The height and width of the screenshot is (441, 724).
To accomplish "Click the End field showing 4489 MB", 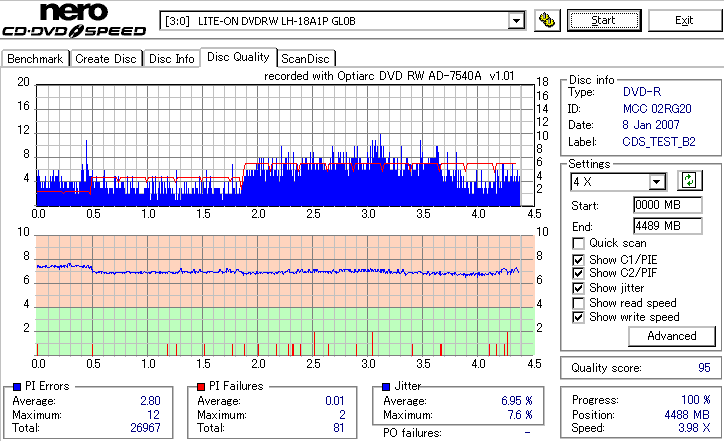I will pyautogui.click(x=668, y=226).
